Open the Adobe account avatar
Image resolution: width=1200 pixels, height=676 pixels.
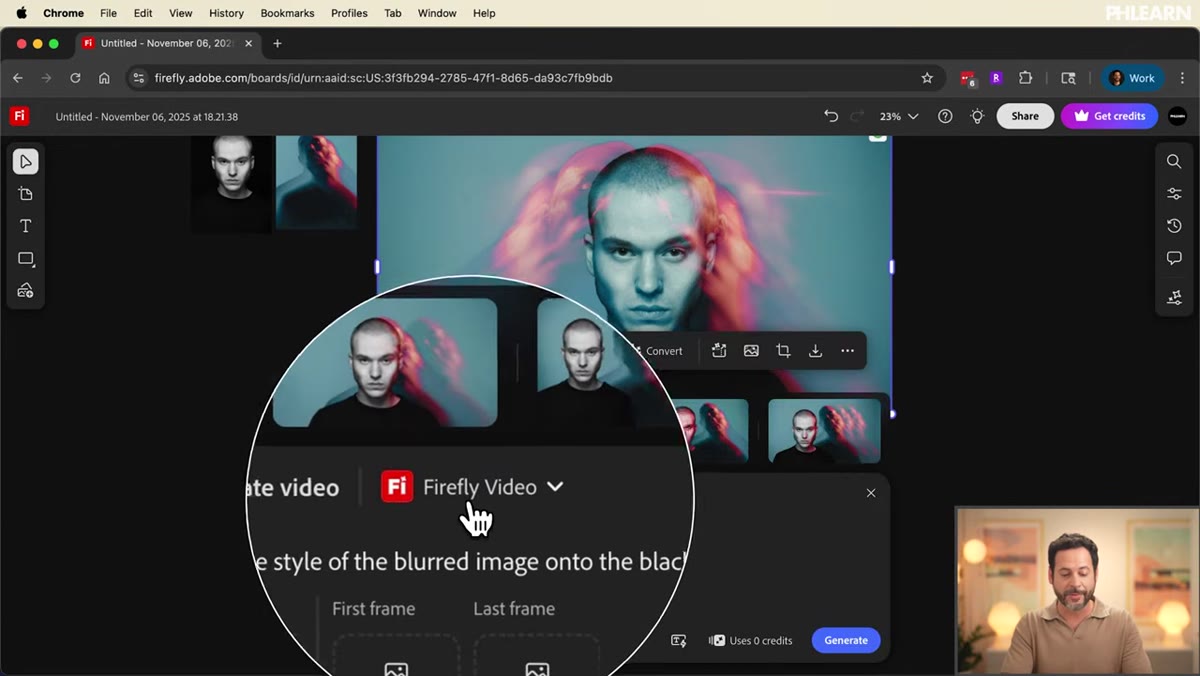(x=1178, y=116)
